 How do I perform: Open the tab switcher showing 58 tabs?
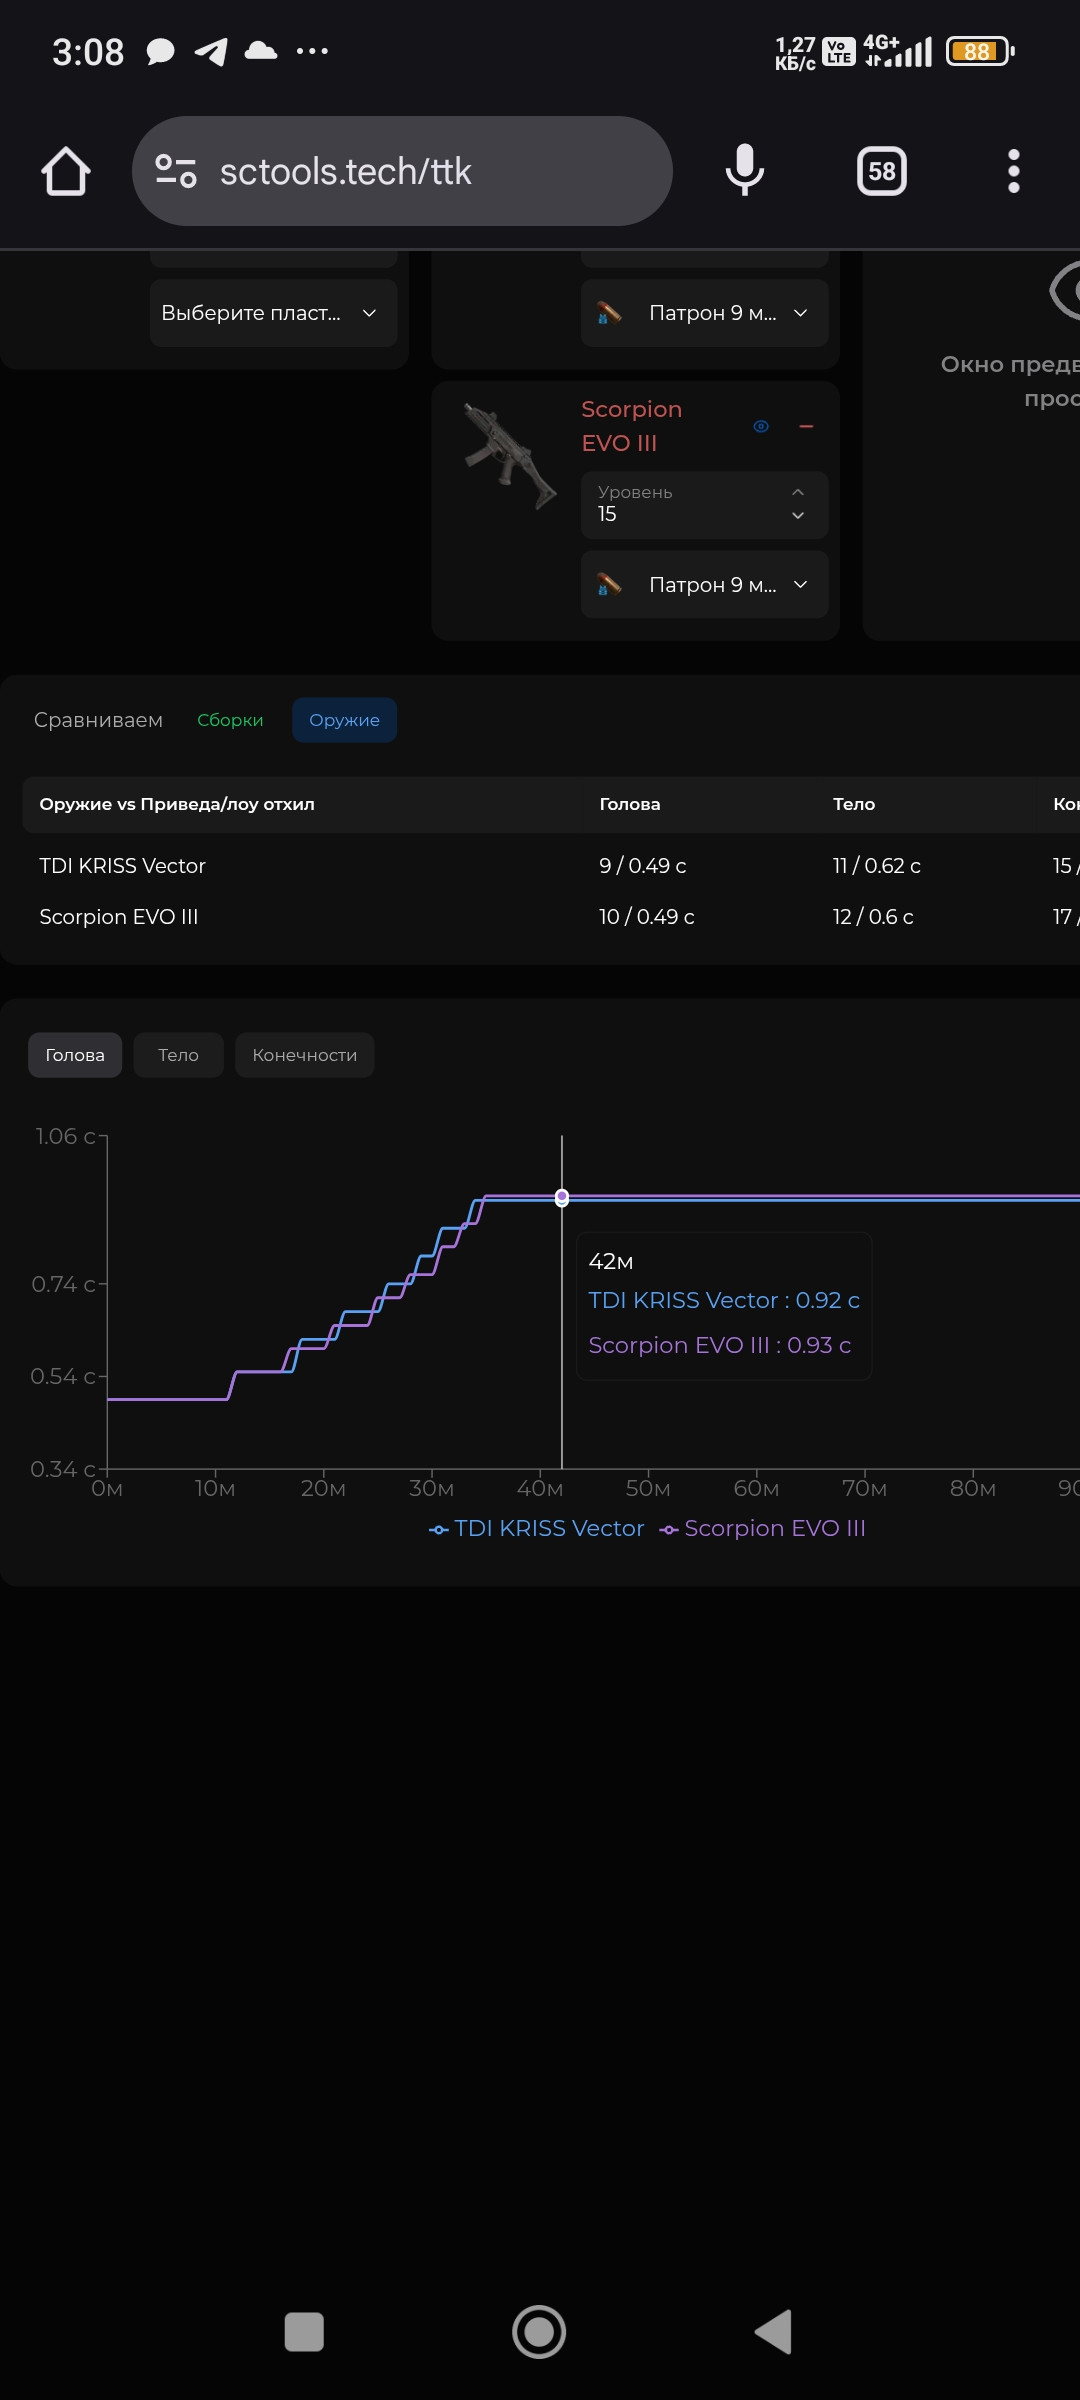pos(882,171)
